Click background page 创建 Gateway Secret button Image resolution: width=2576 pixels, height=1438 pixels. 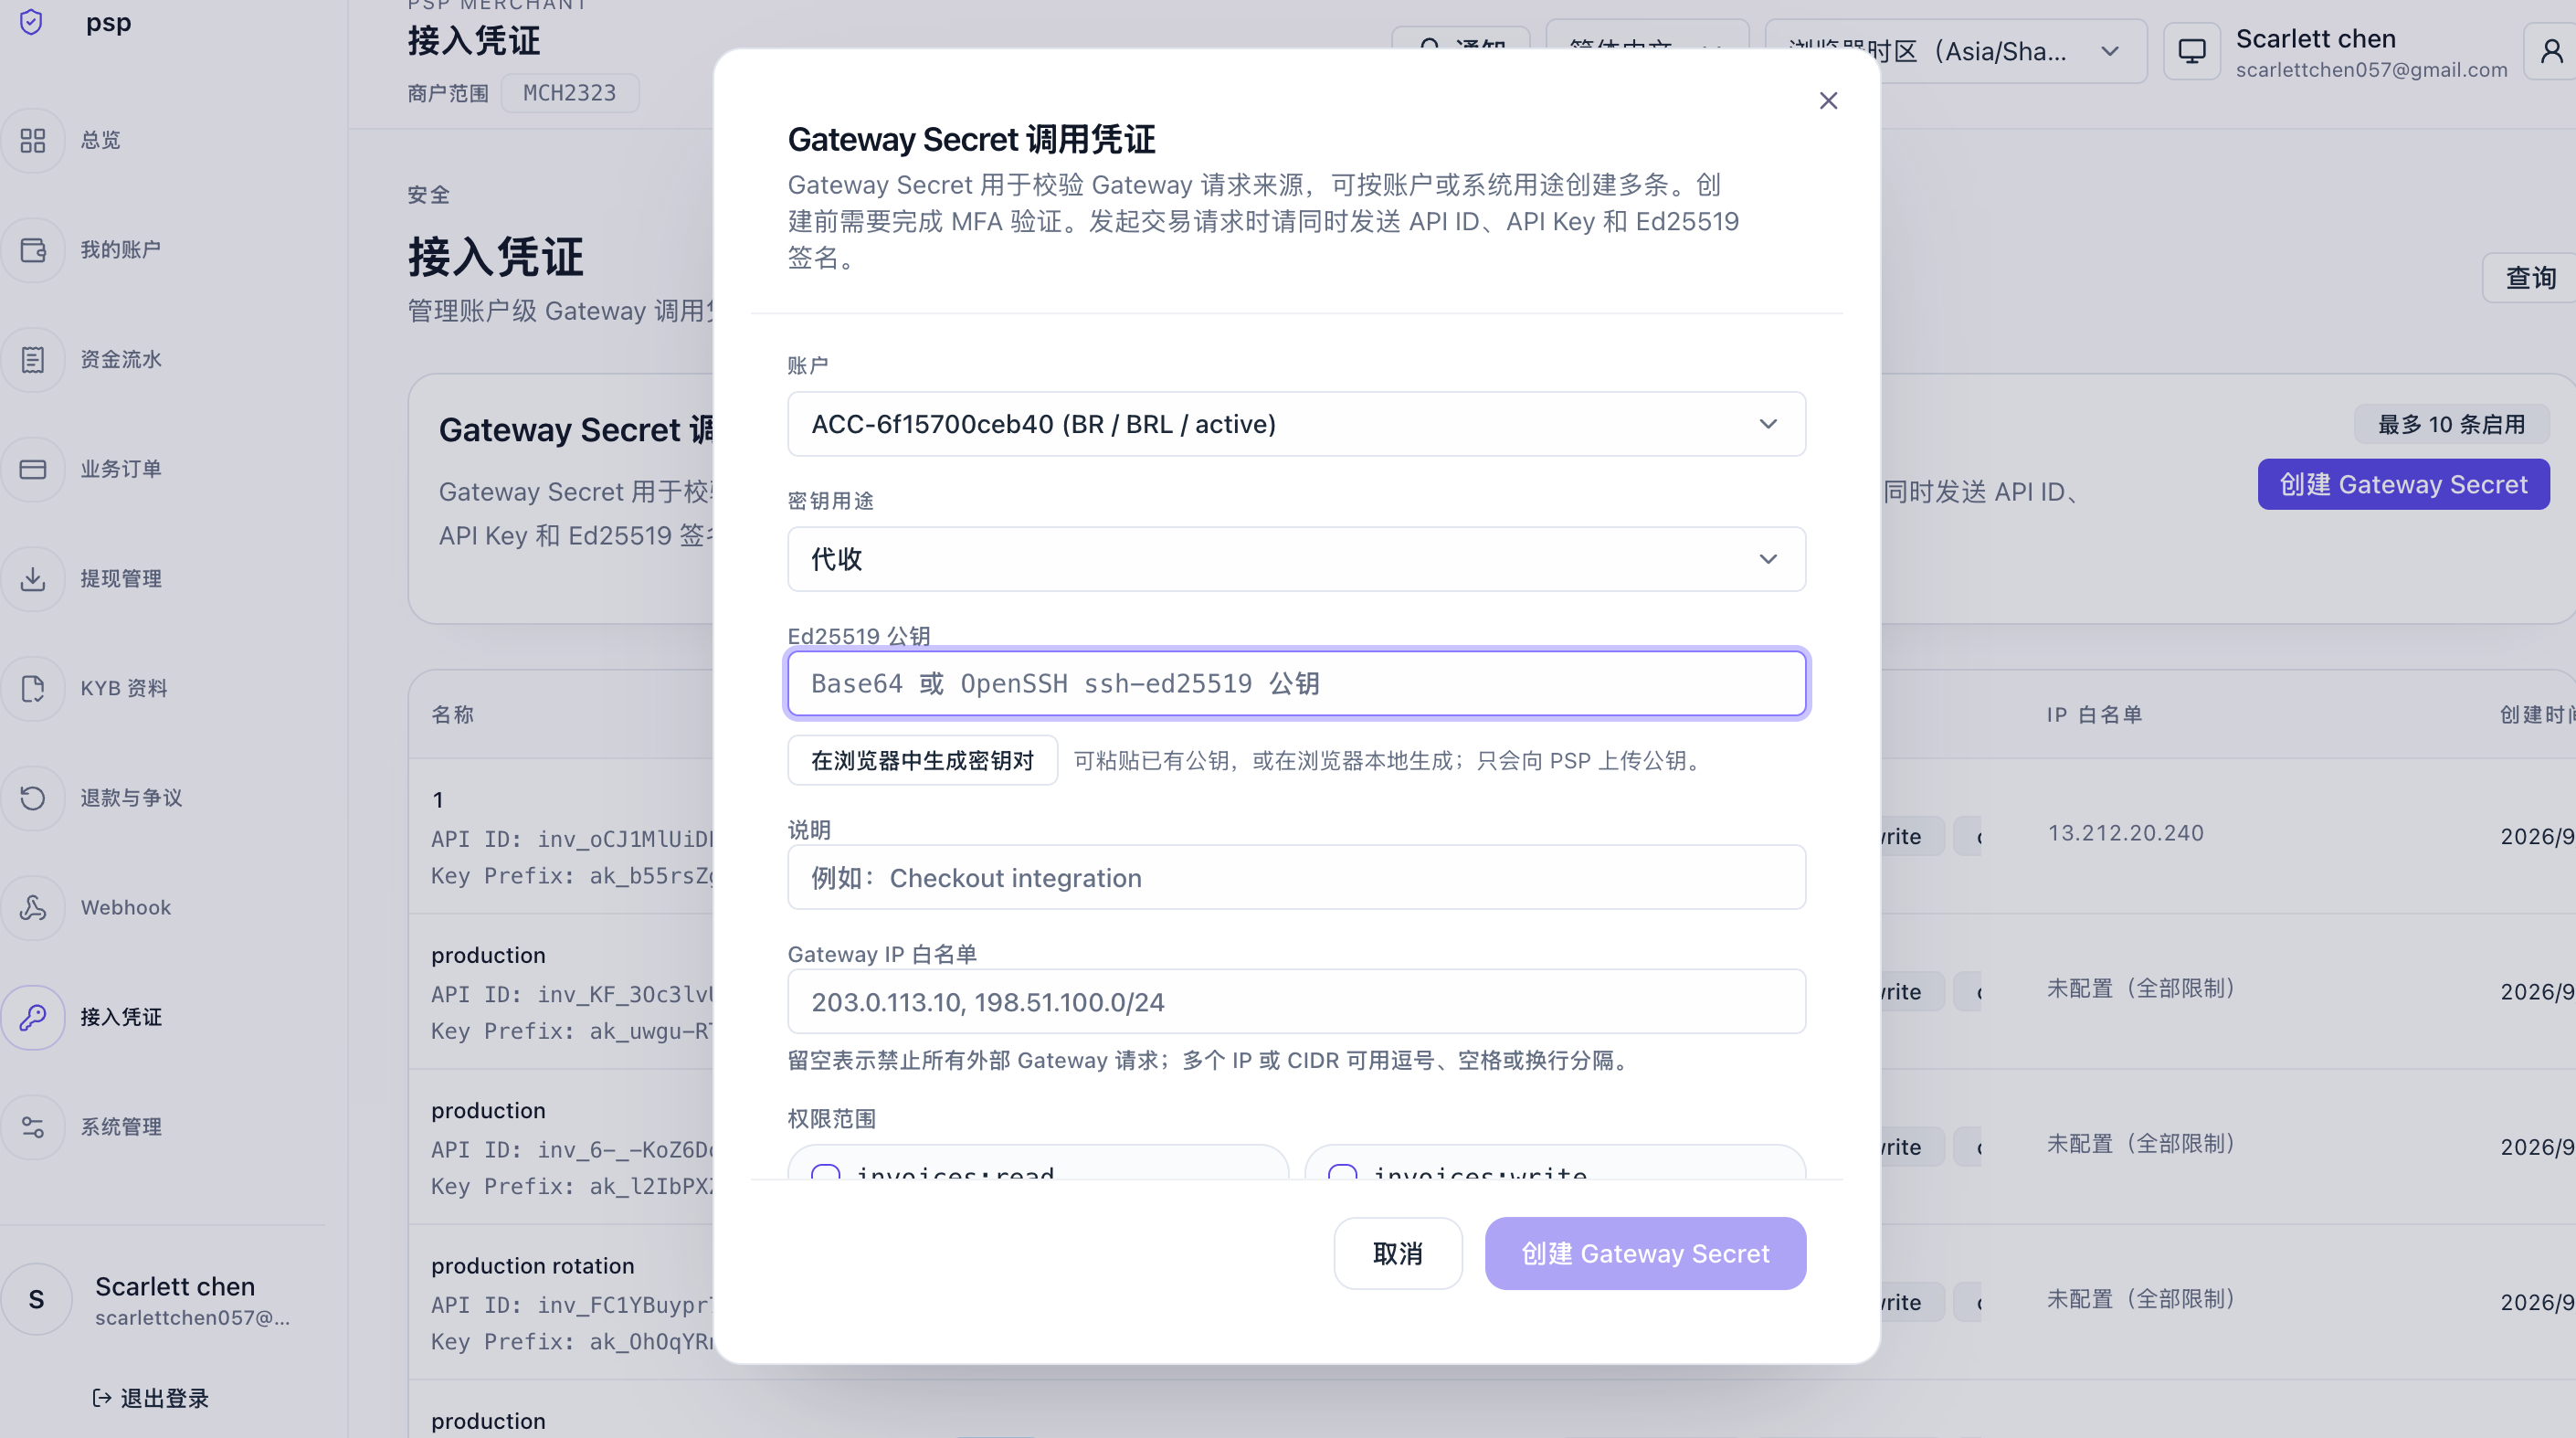(2403, 485)
